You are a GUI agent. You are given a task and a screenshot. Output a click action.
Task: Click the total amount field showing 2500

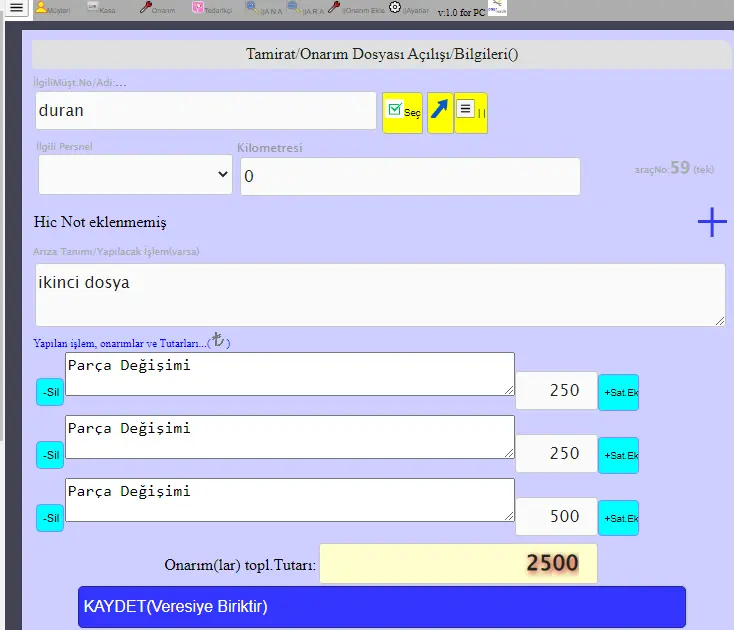coord(457,563)
